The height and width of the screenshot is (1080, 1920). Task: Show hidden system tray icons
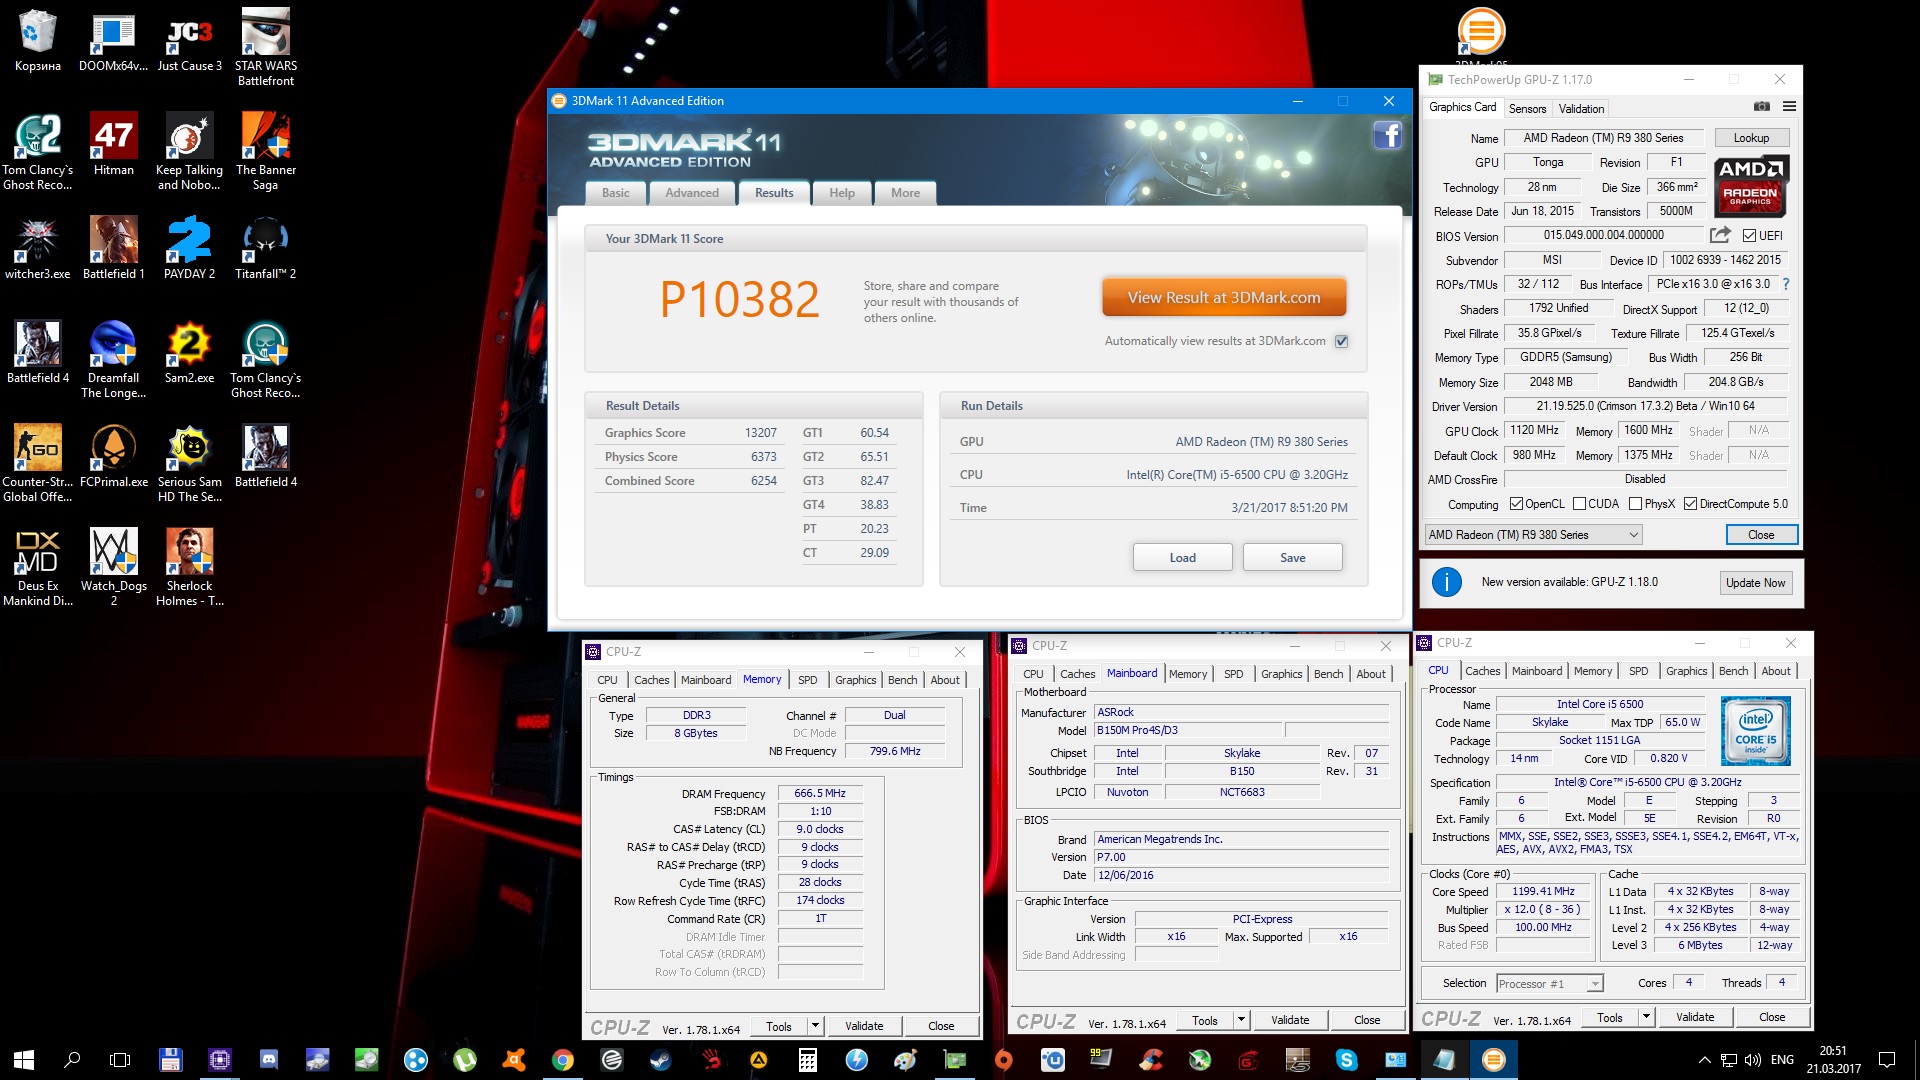[x=1704, y=1060]
